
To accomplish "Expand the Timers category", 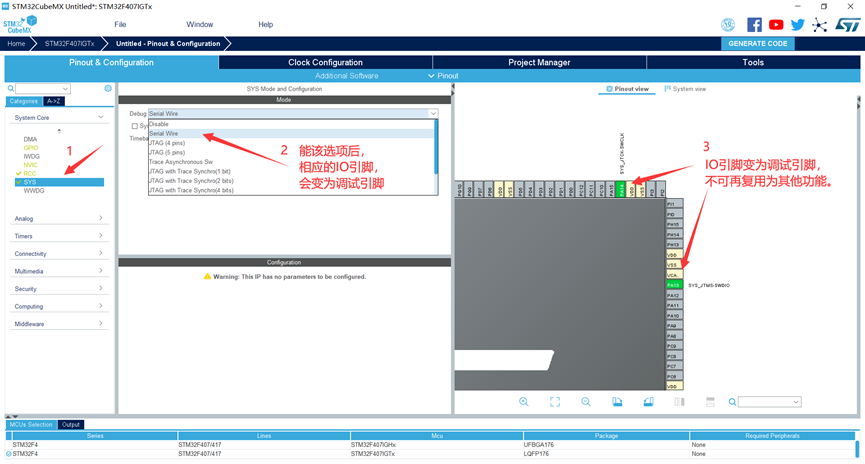I will pos(57,236).
